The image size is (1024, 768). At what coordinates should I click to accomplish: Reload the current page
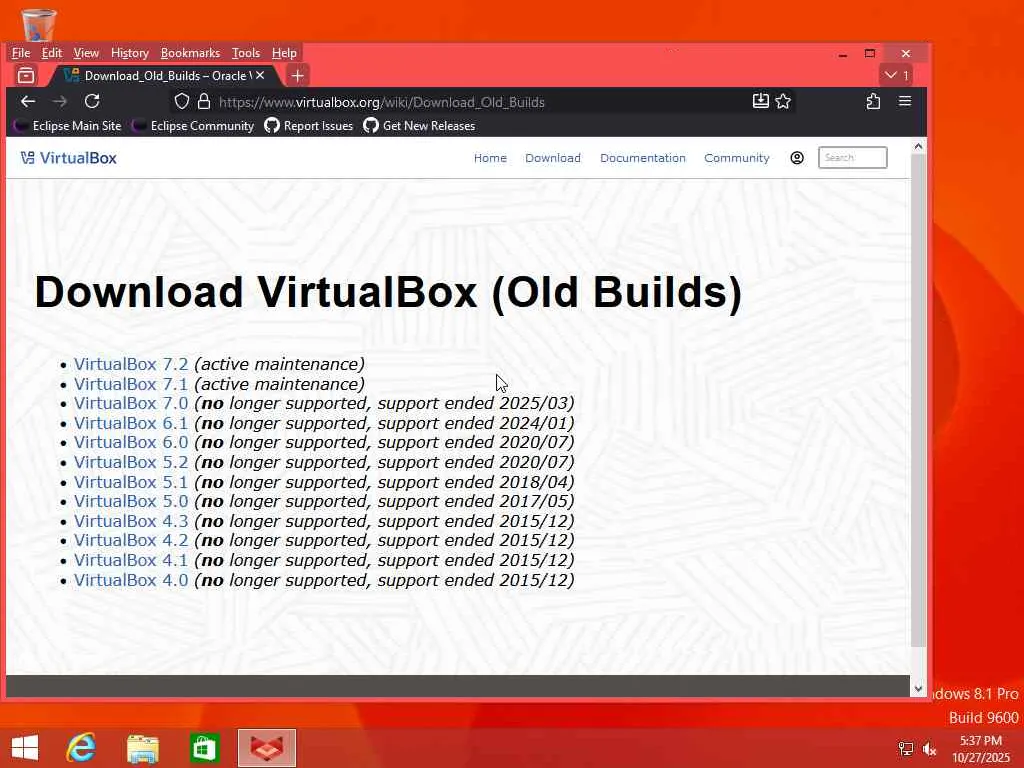coord(92,101)
